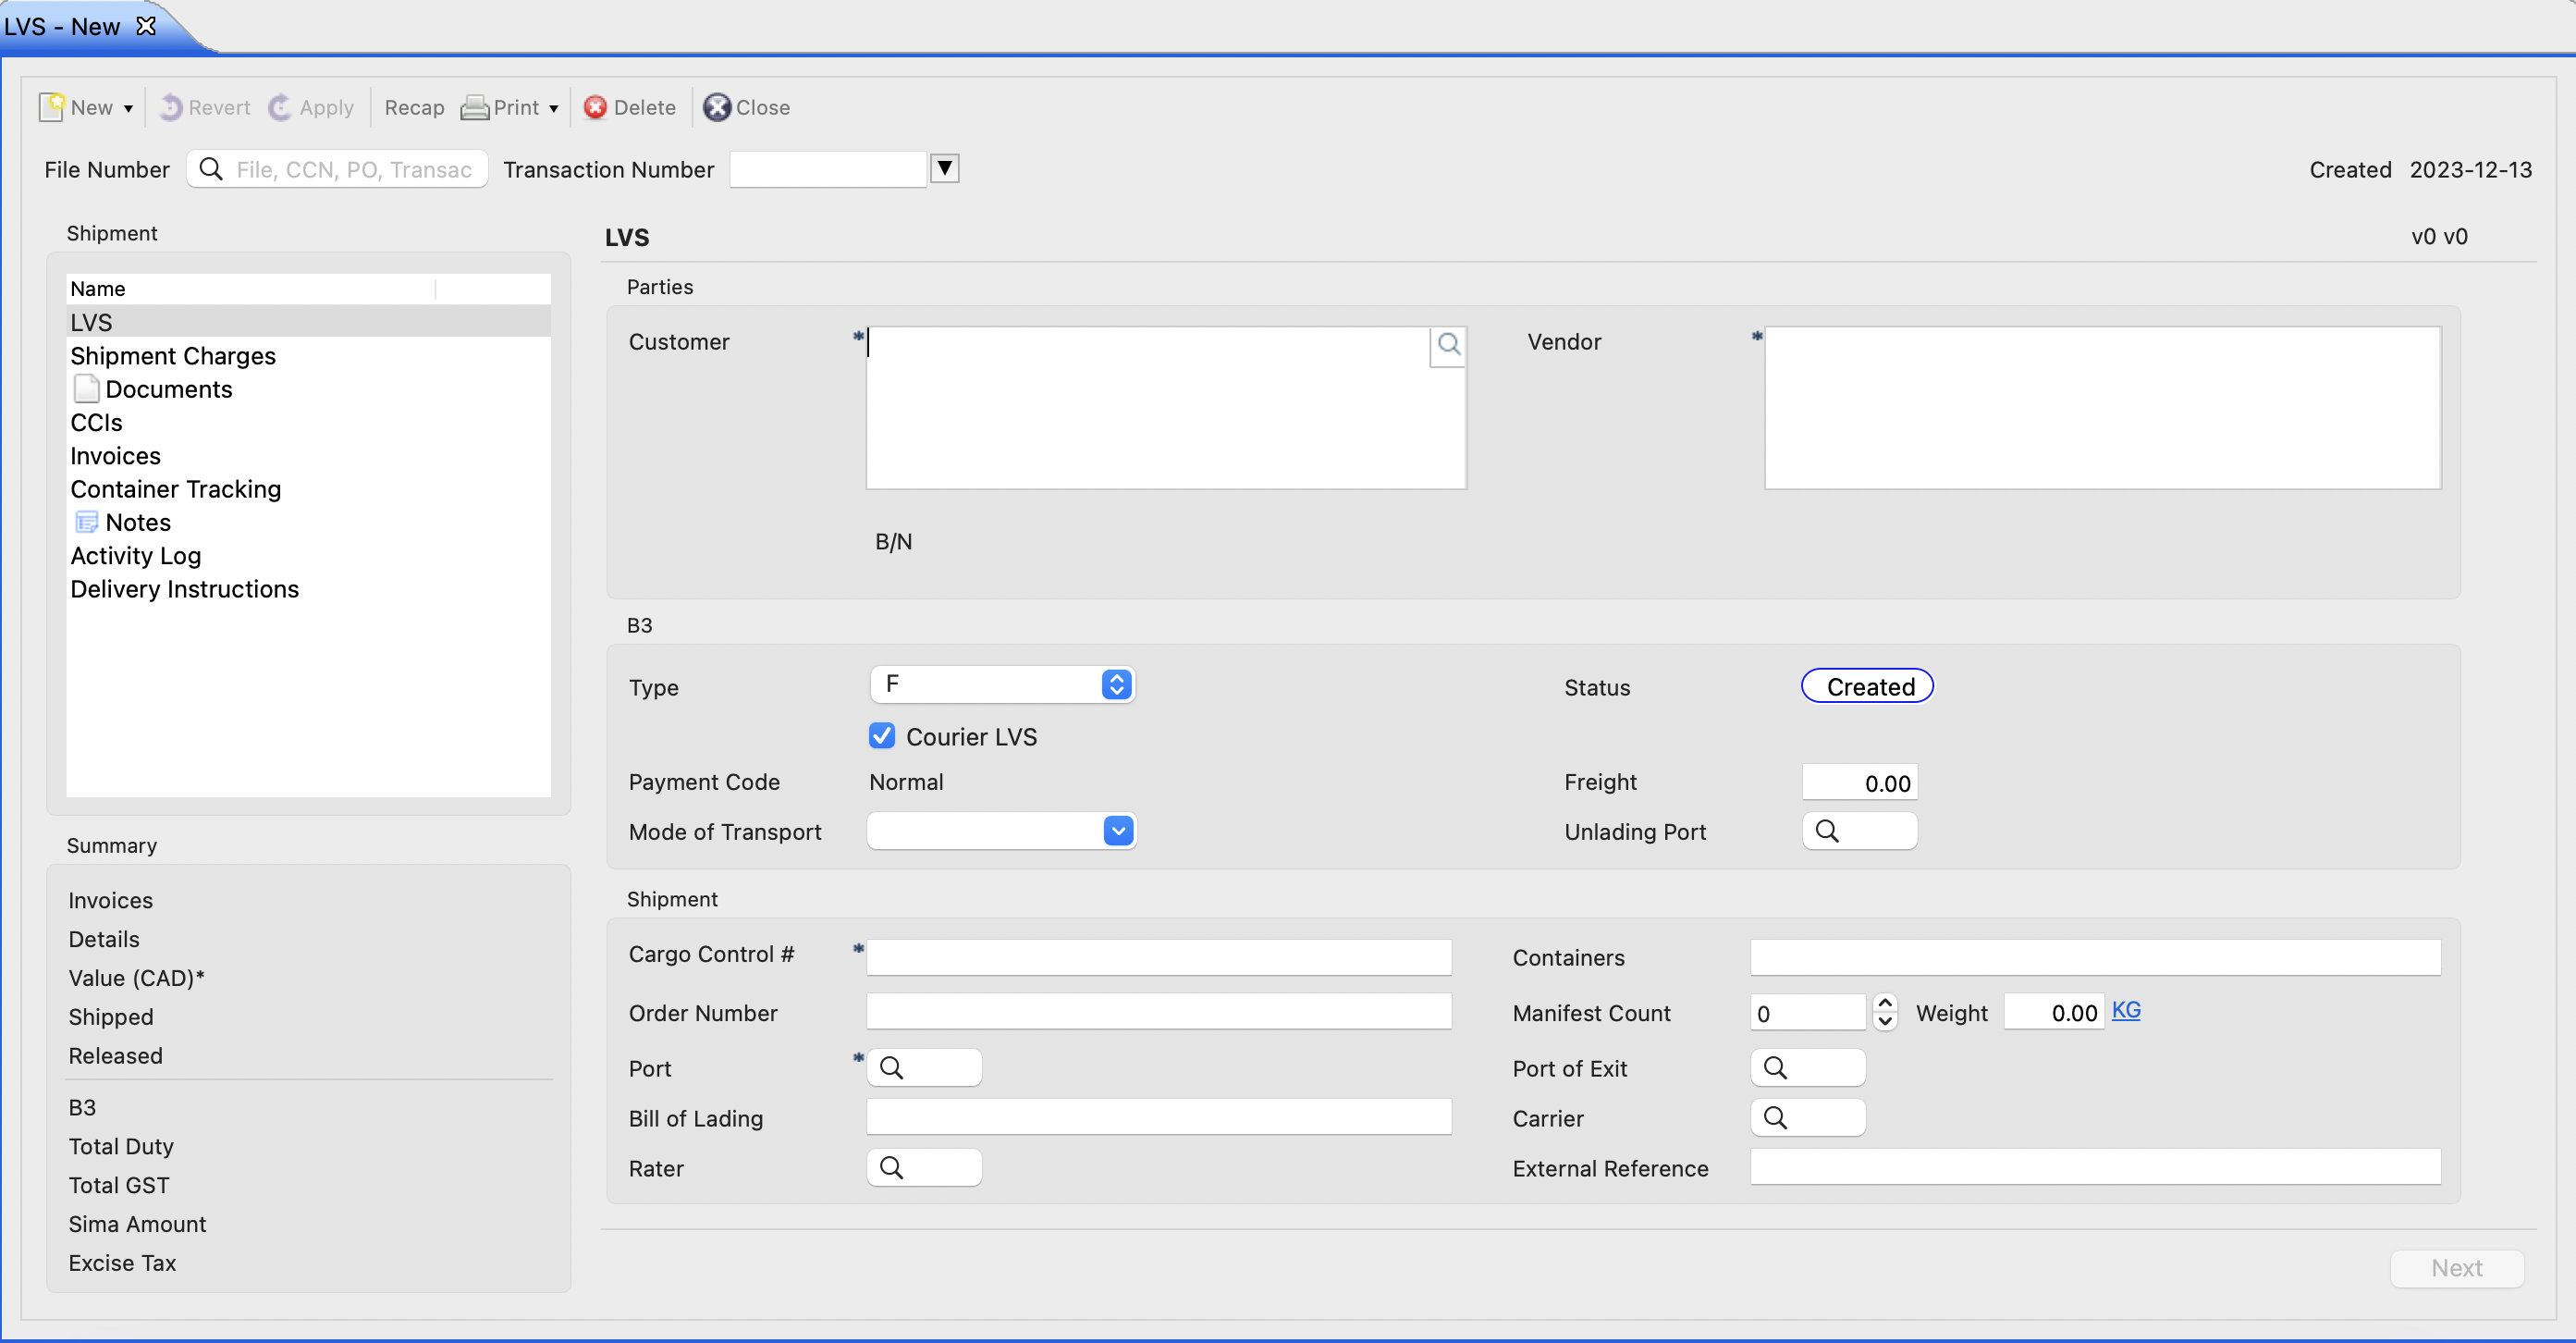Select LVS in the Shipment list
Image resolution: width=2576 pixels, height=1343 pixels.
308,322
